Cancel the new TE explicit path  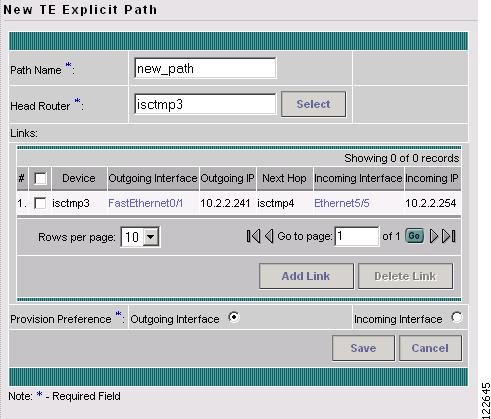tap(430, 348)
